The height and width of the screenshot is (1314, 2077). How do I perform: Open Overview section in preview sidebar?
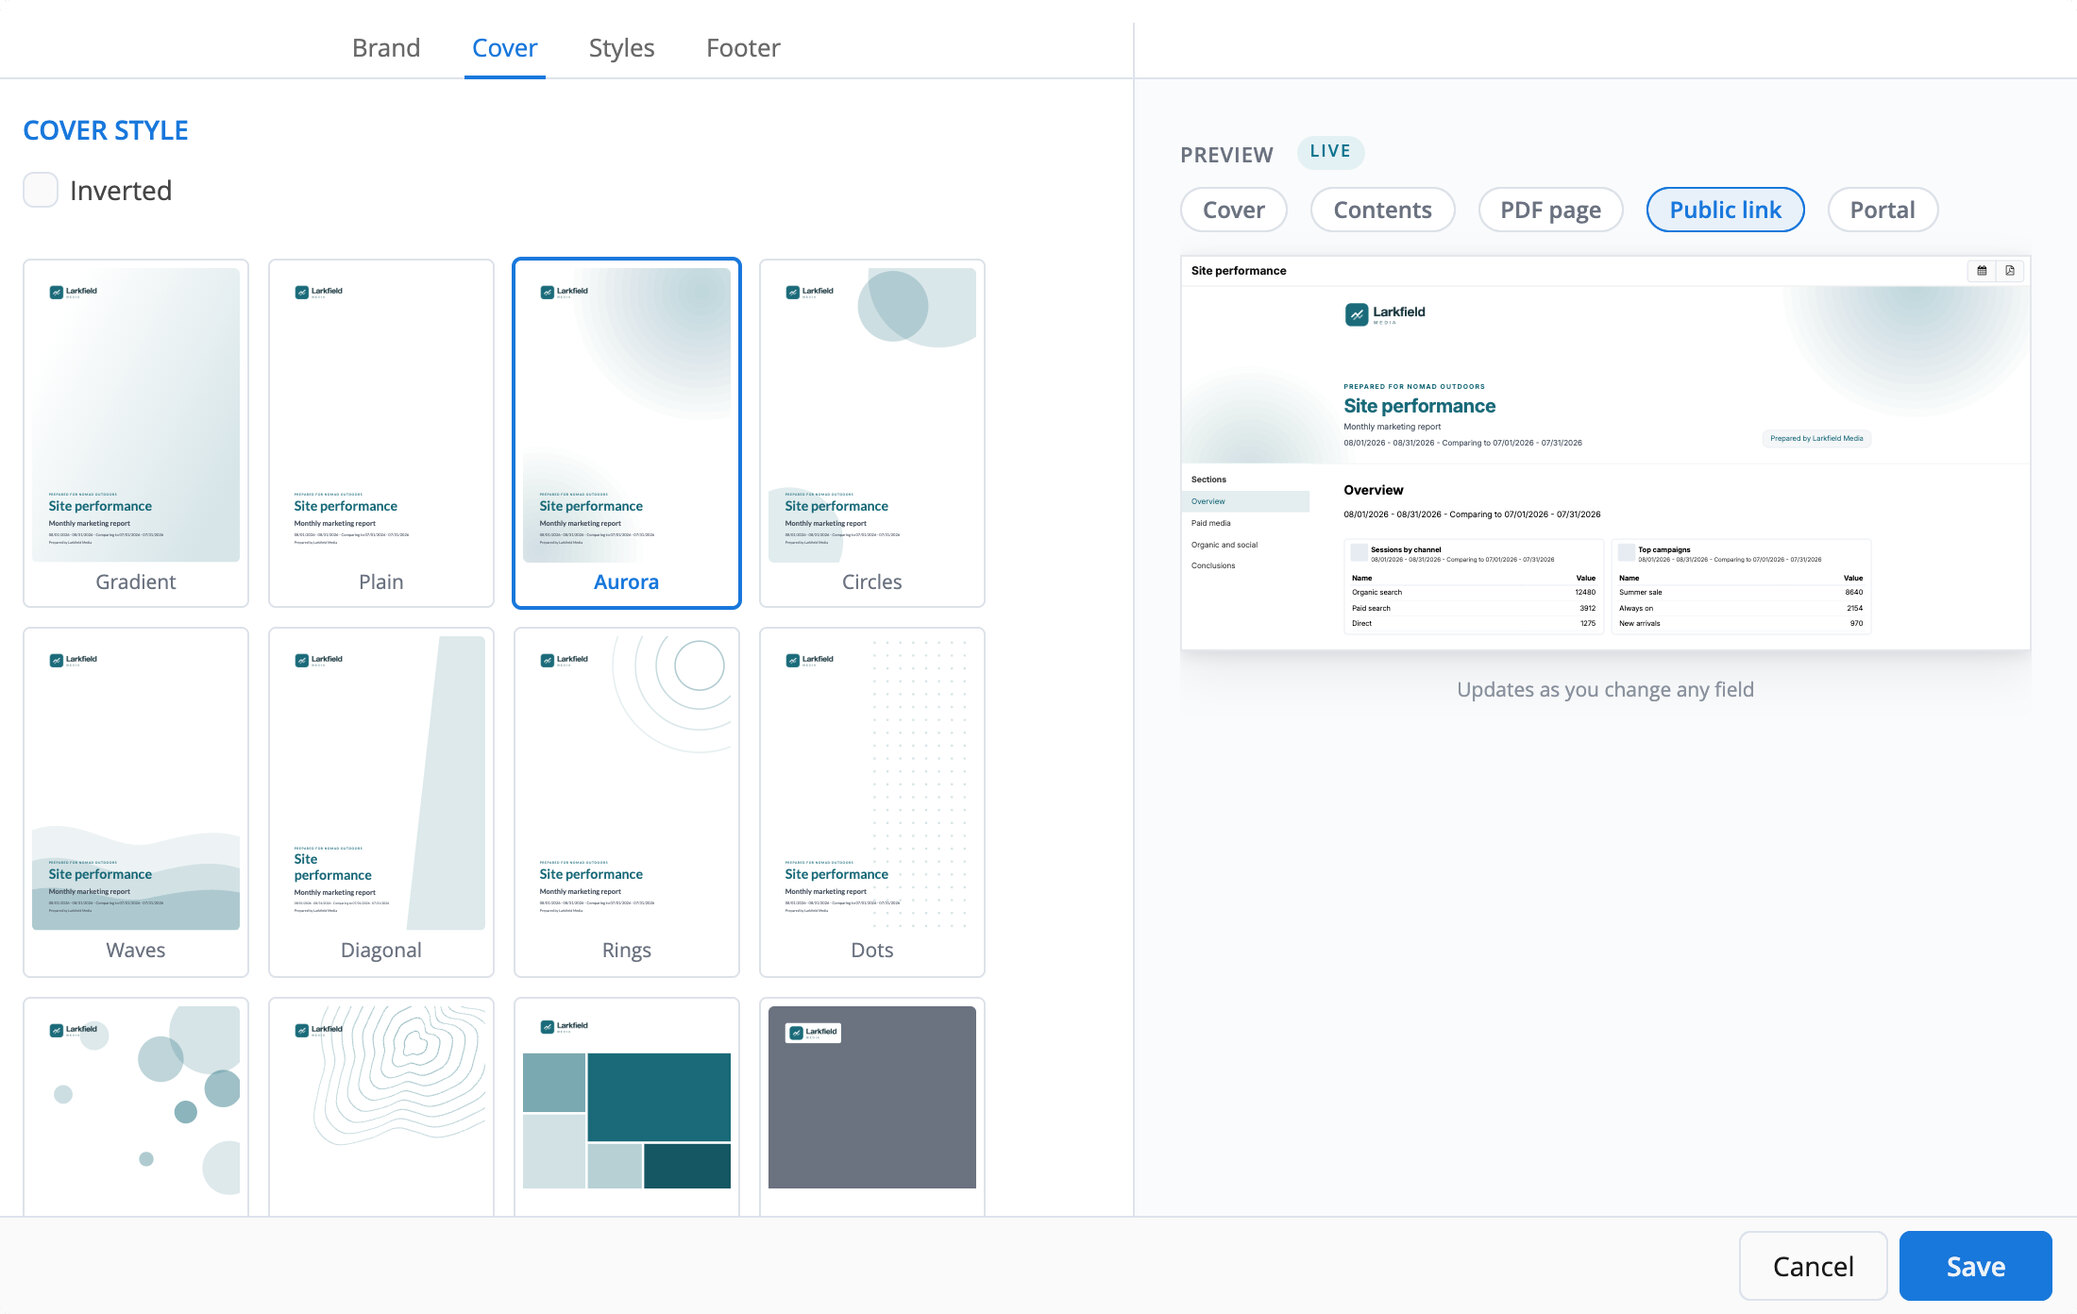point(1245,502)
